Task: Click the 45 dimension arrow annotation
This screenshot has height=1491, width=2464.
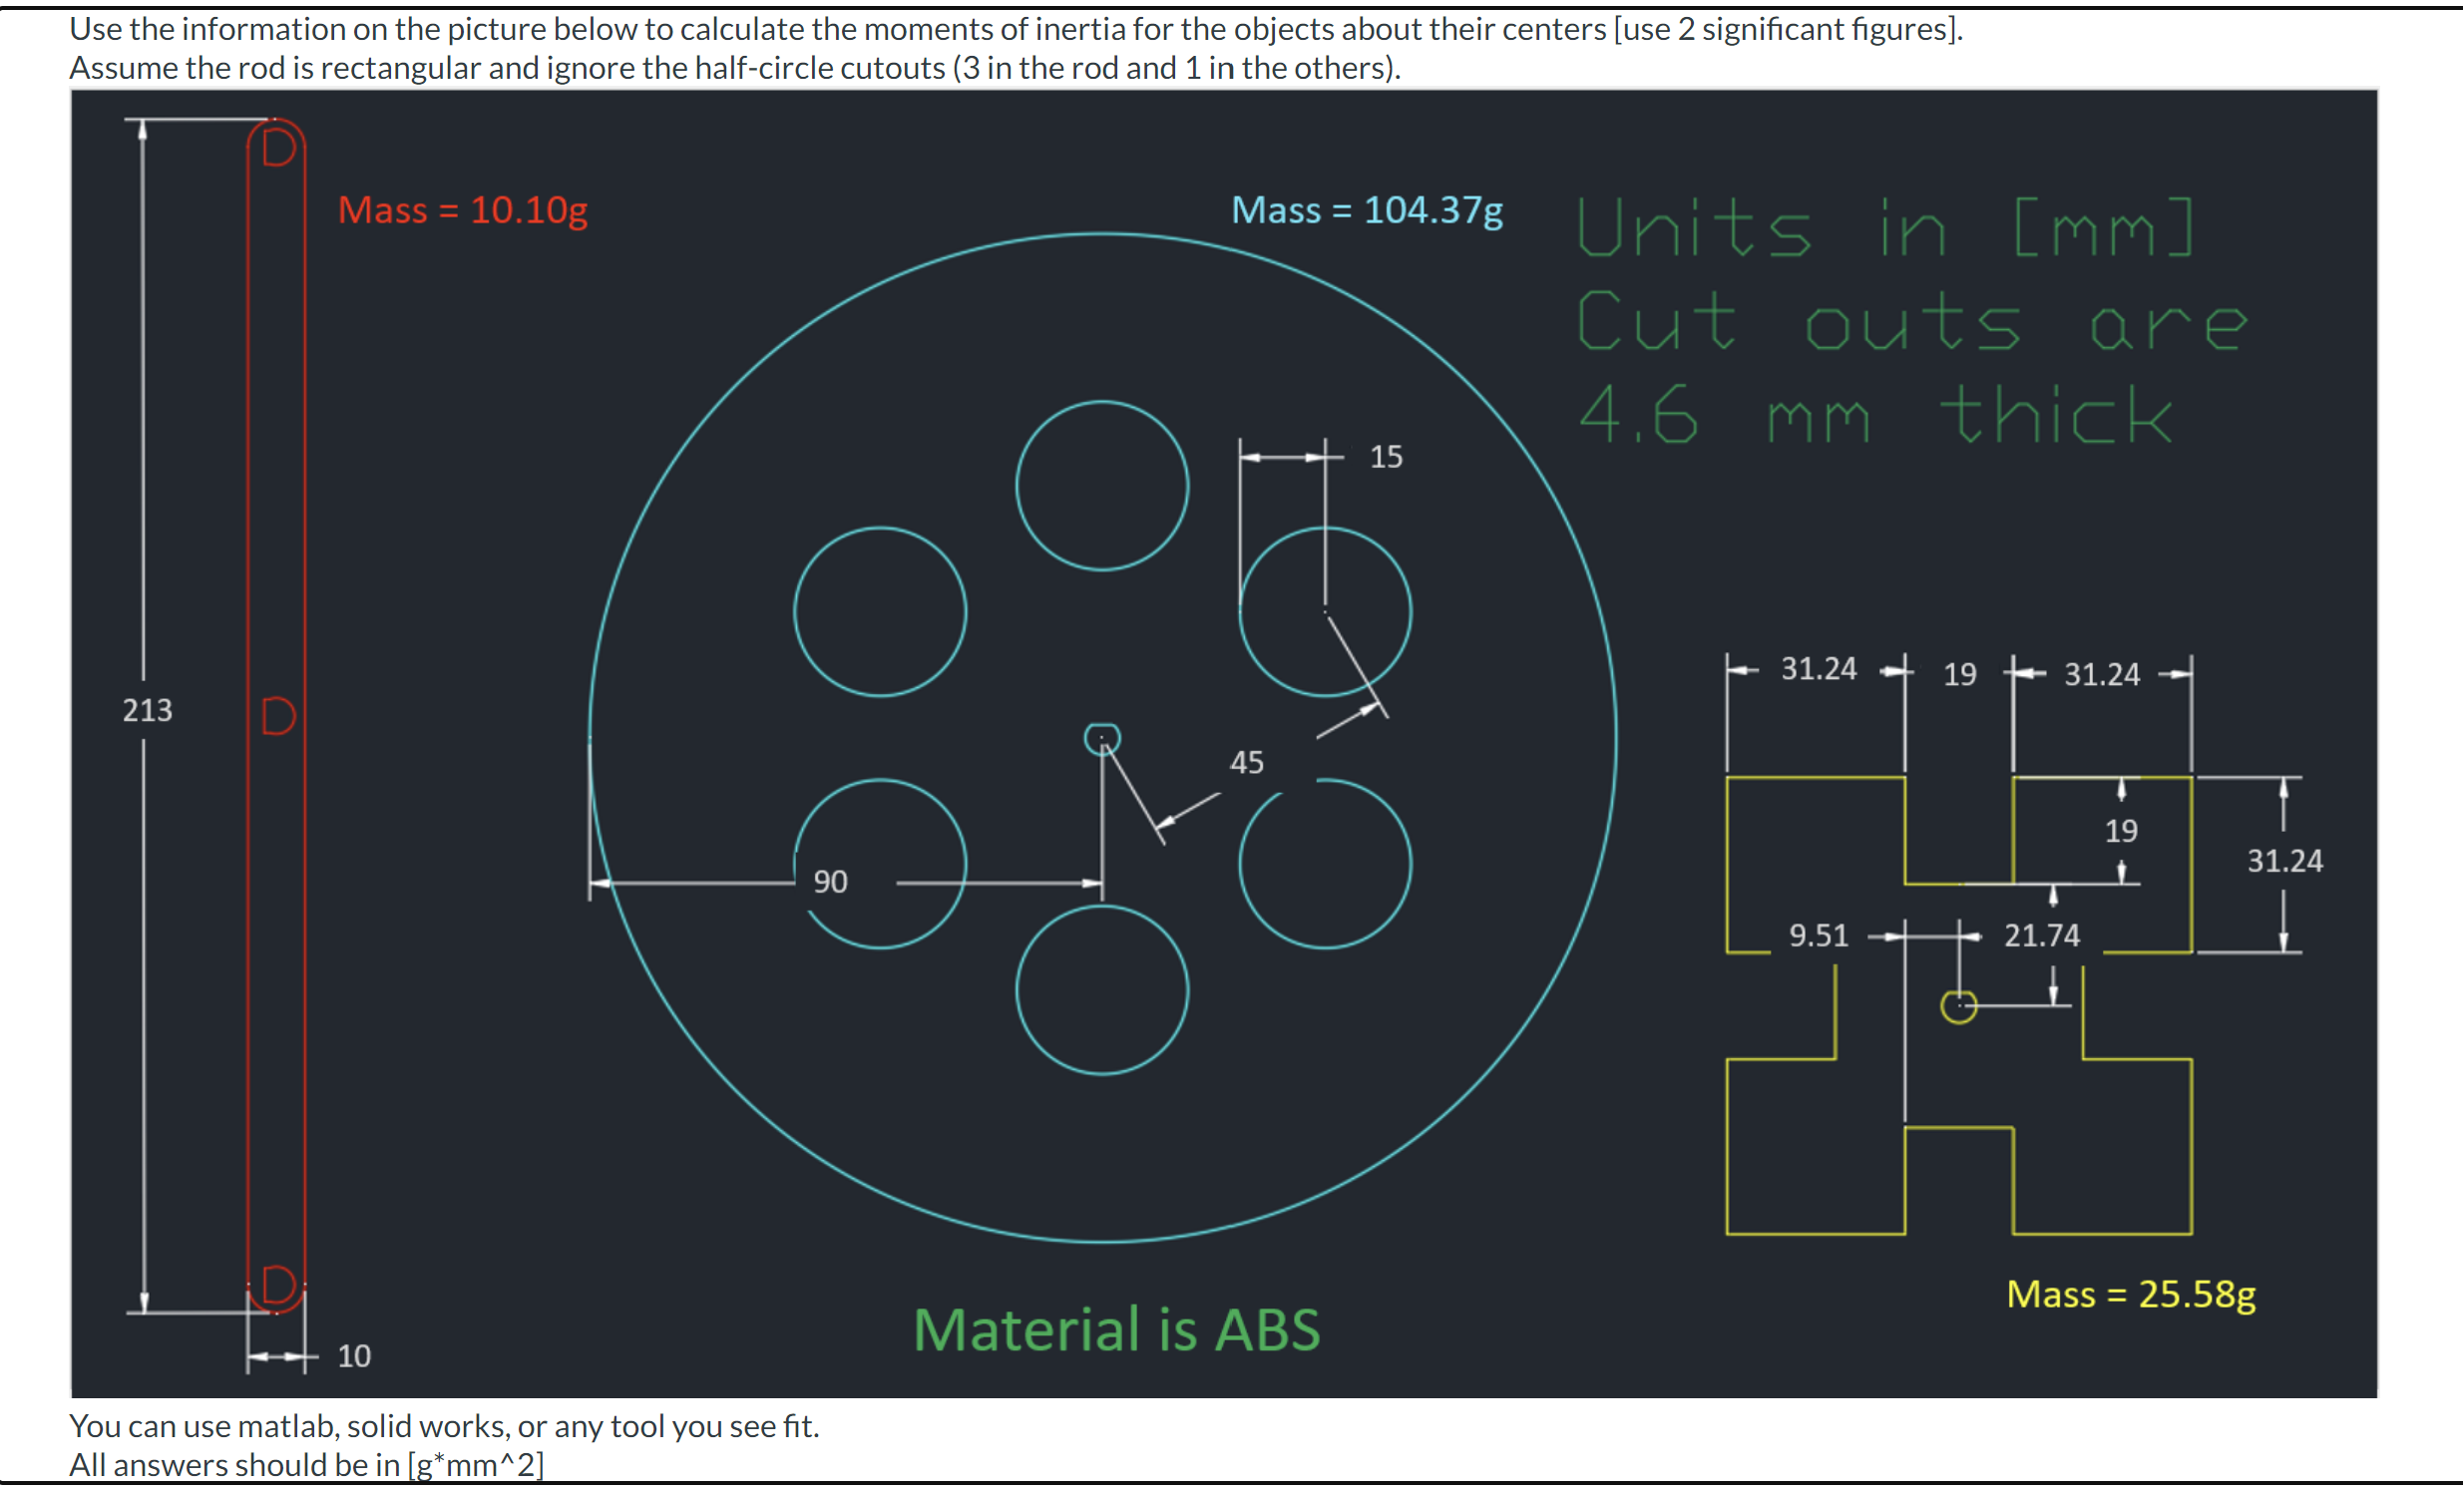Action: pyautogui.click(x=1248, y=762)
